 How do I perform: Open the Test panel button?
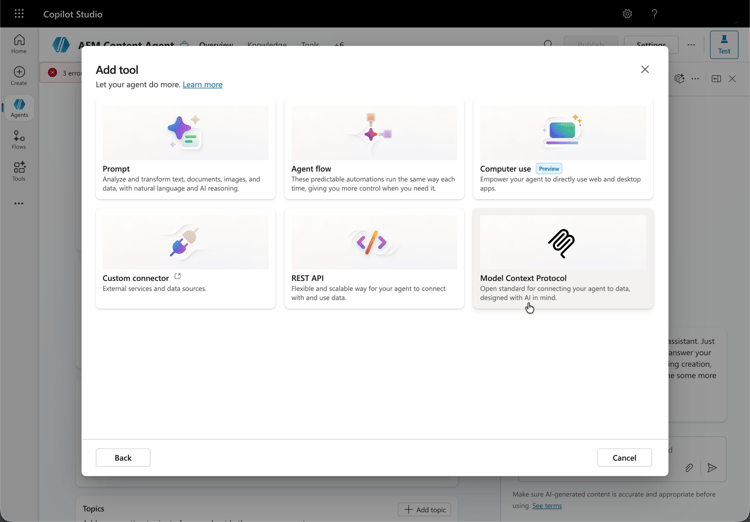(724, 44)
